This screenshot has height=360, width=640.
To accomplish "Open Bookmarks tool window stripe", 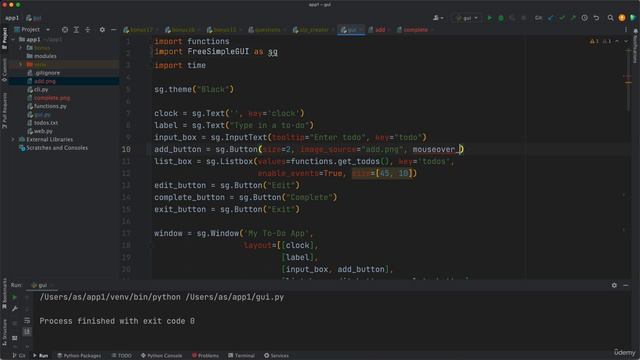I will pos(4,292).
